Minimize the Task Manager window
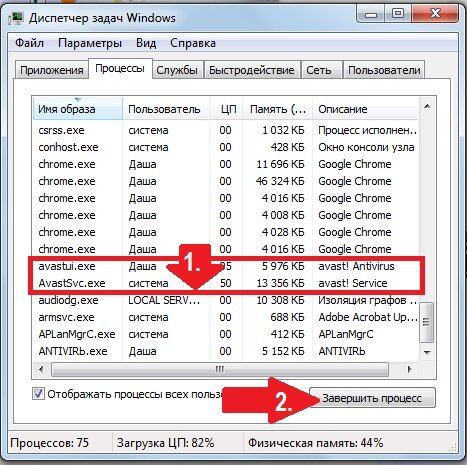The image size is (467, 465). 371,14
